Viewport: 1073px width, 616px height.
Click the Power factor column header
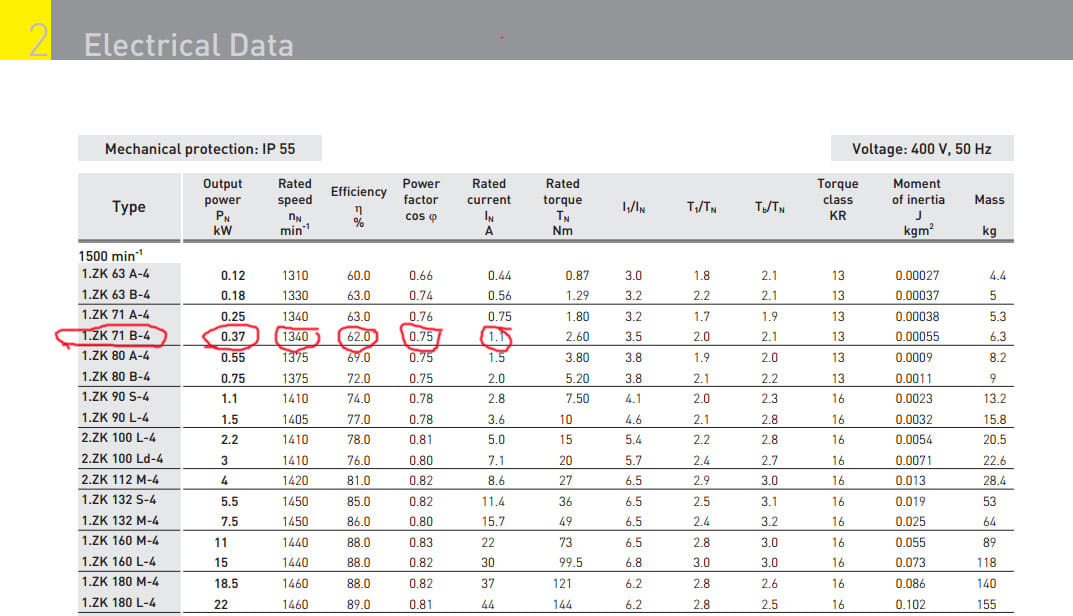click(x=421, y=200)
